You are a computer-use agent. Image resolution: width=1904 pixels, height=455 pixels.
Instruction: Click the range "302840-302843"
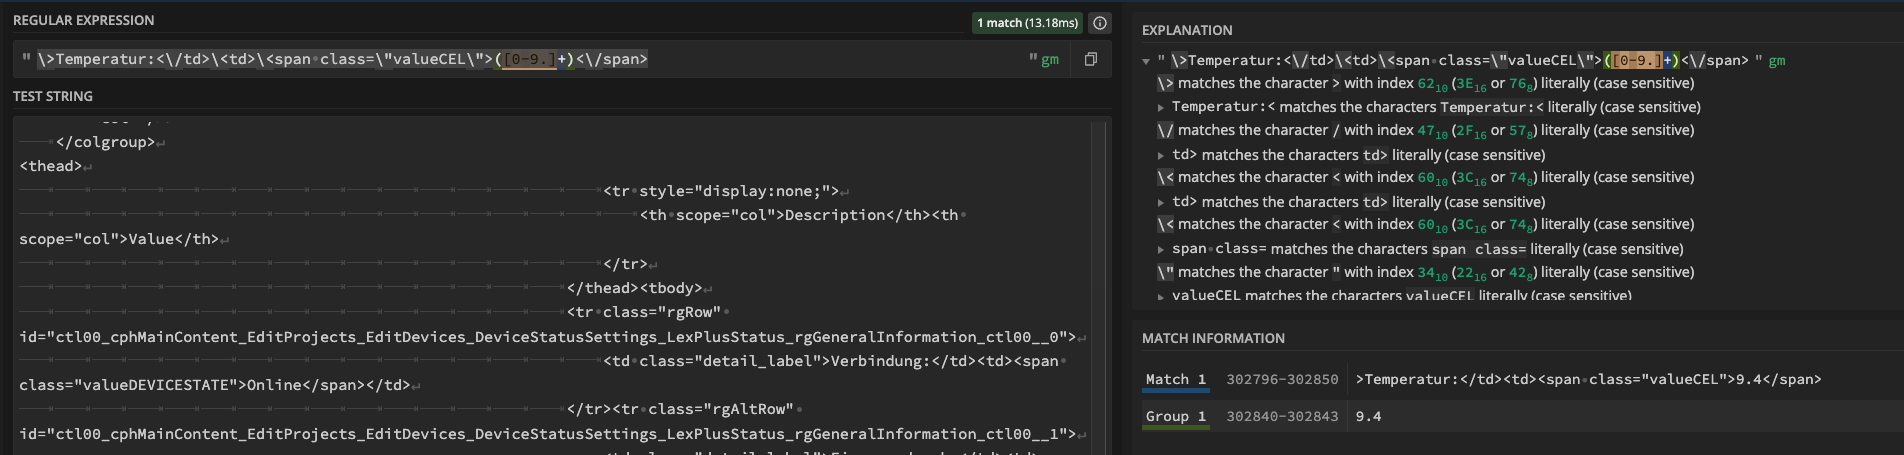click(1282, 416)
